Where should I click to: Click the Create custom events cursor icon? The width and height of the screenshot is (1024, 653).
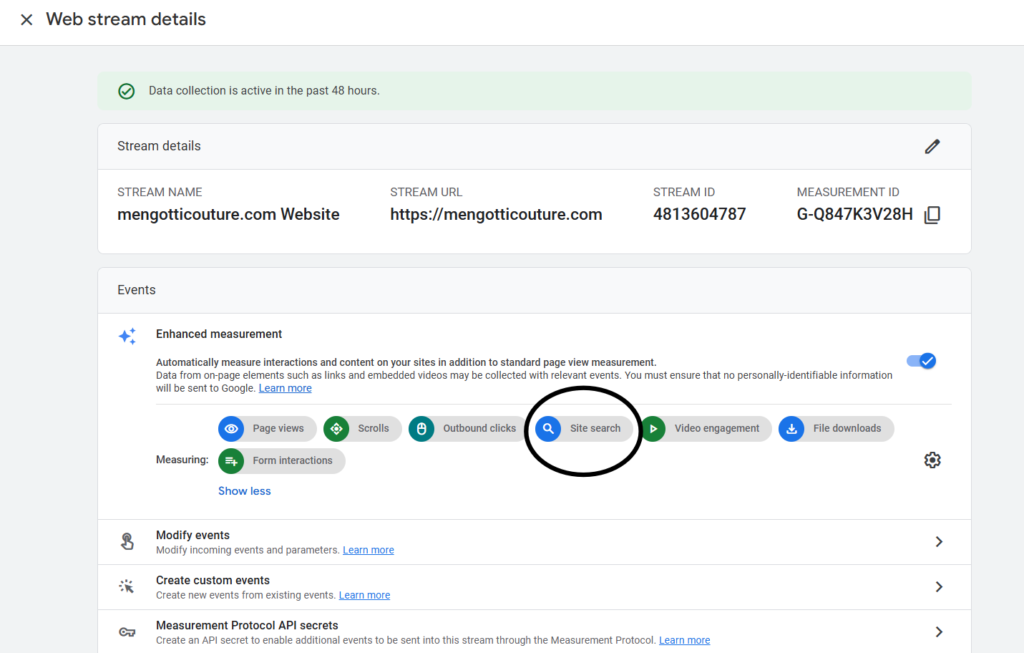(x=127, y=586)
